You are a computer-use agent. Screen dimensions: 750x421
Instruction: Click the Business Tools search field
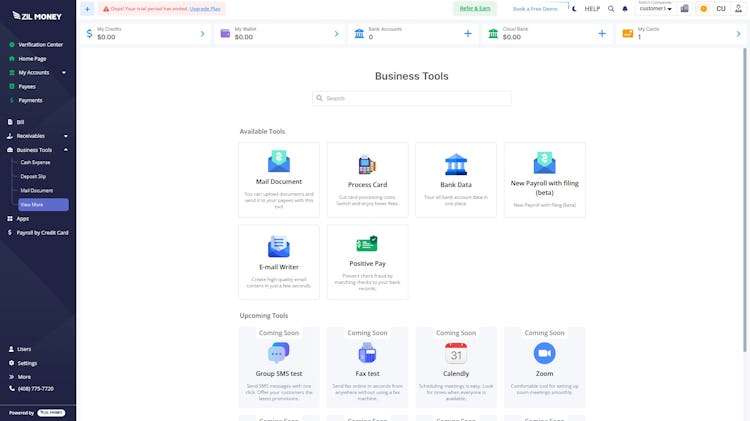412,98
